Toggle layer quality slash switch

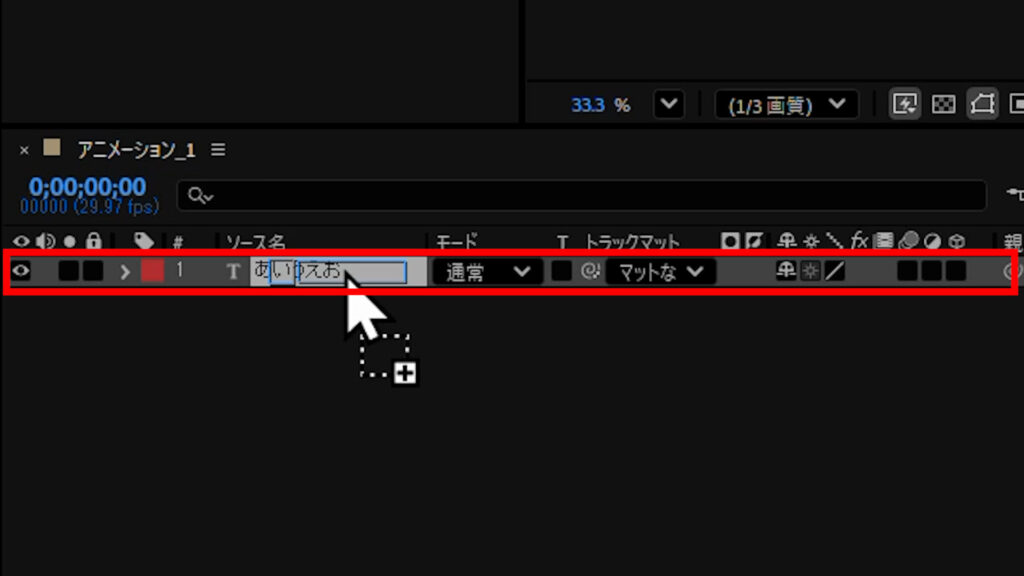835,271
